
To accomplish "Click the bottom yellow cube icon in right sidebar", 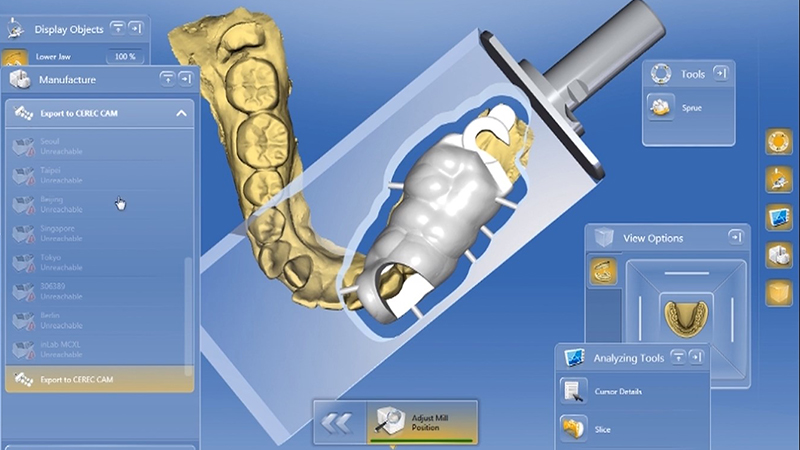I will point(778,293).
